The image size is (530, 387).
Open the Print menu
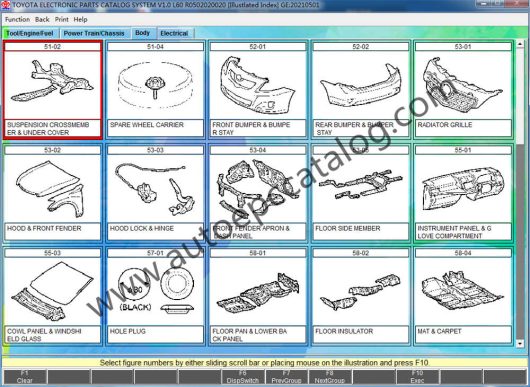62,20
